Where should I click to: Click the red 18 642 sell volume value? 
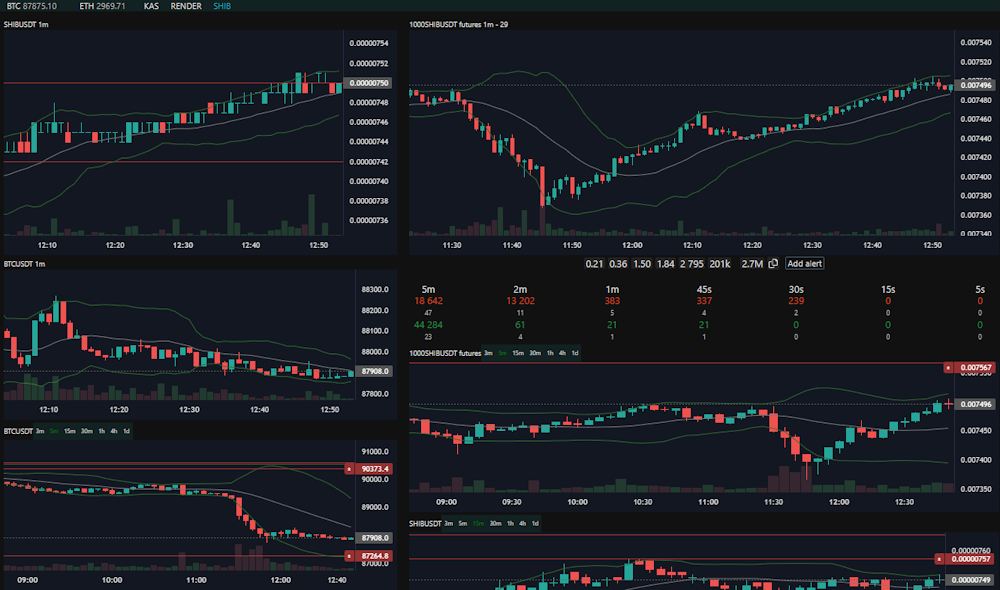[x=428, y=301]
